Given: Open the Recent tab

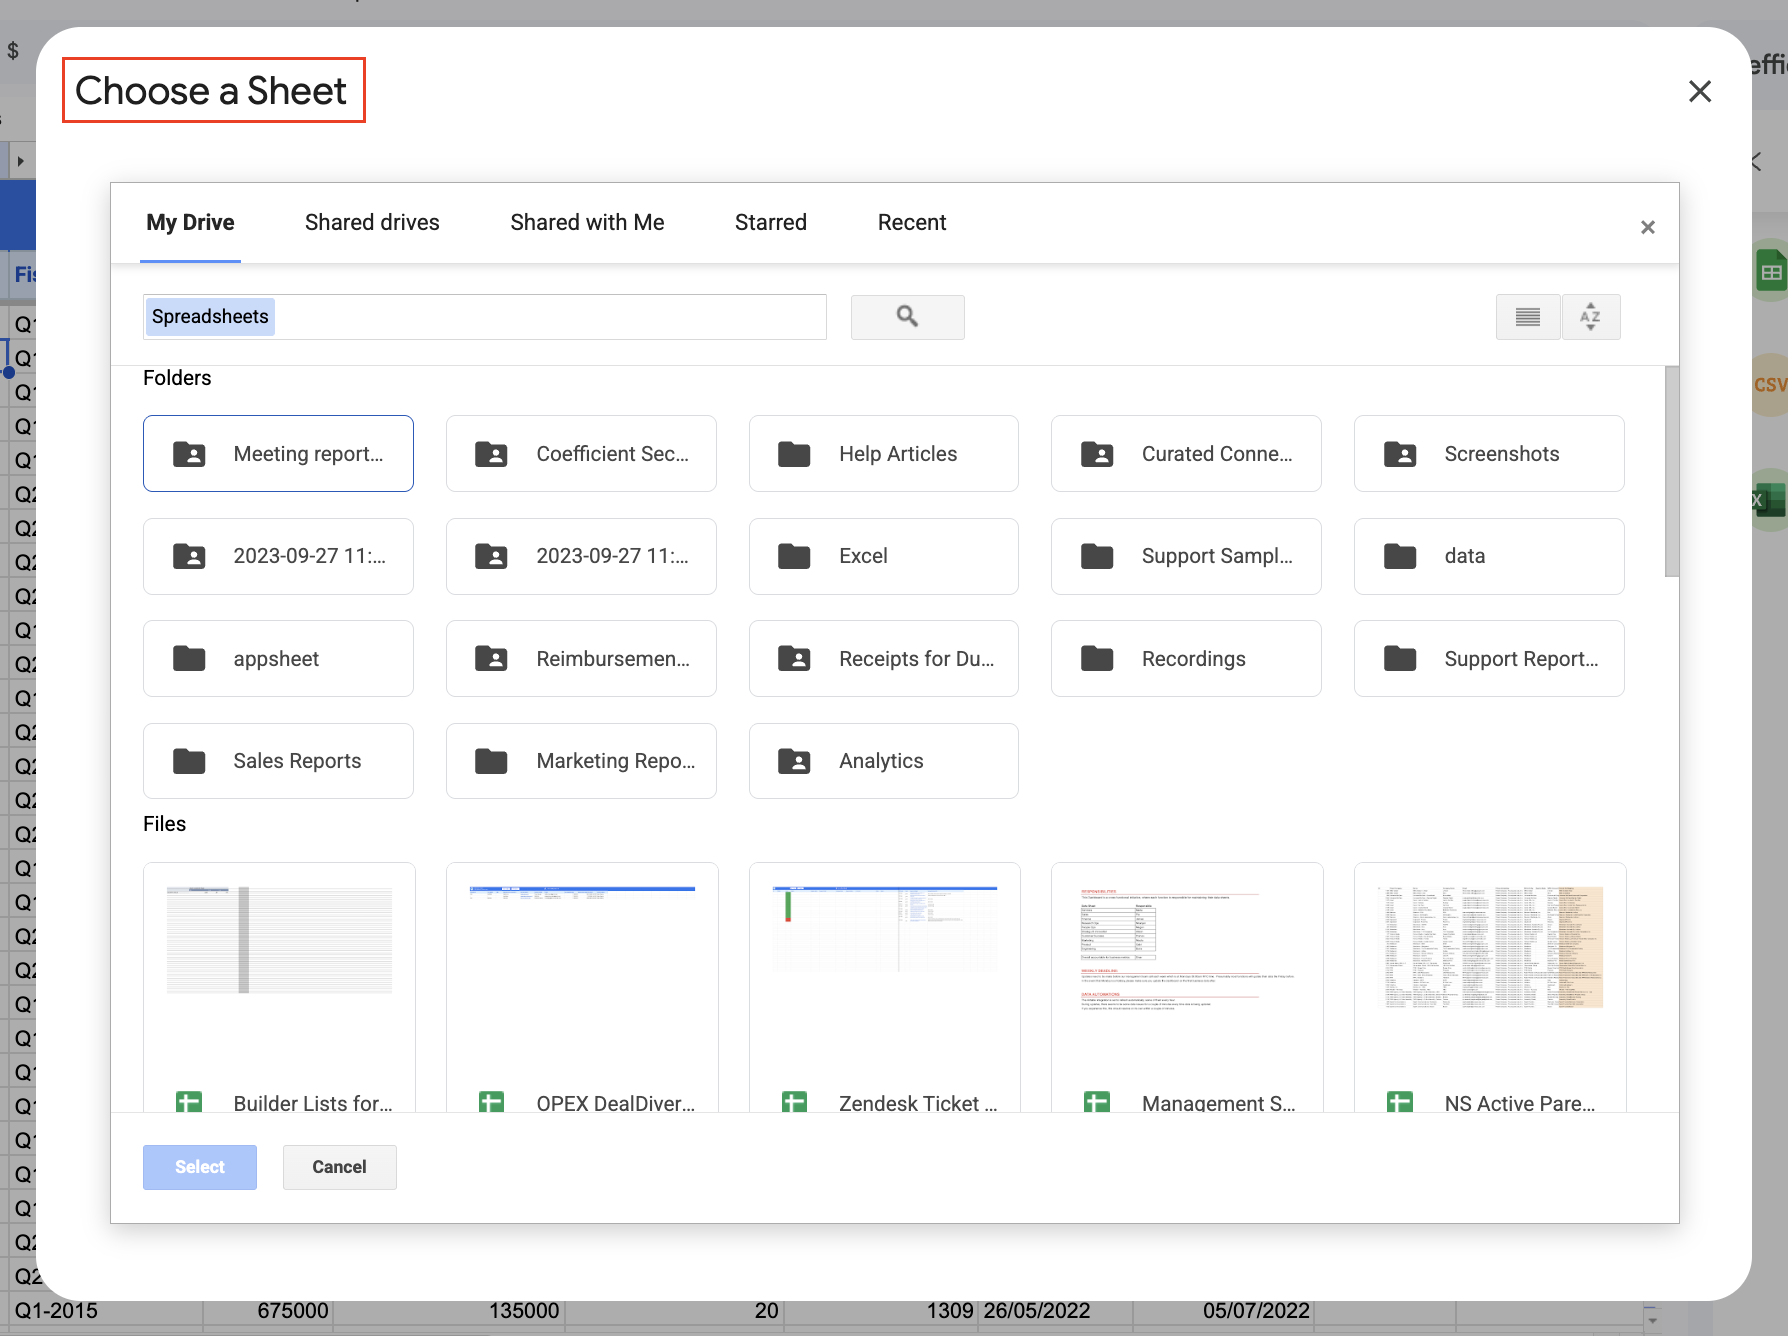Looking at the screenshot, I should (911, 223).
